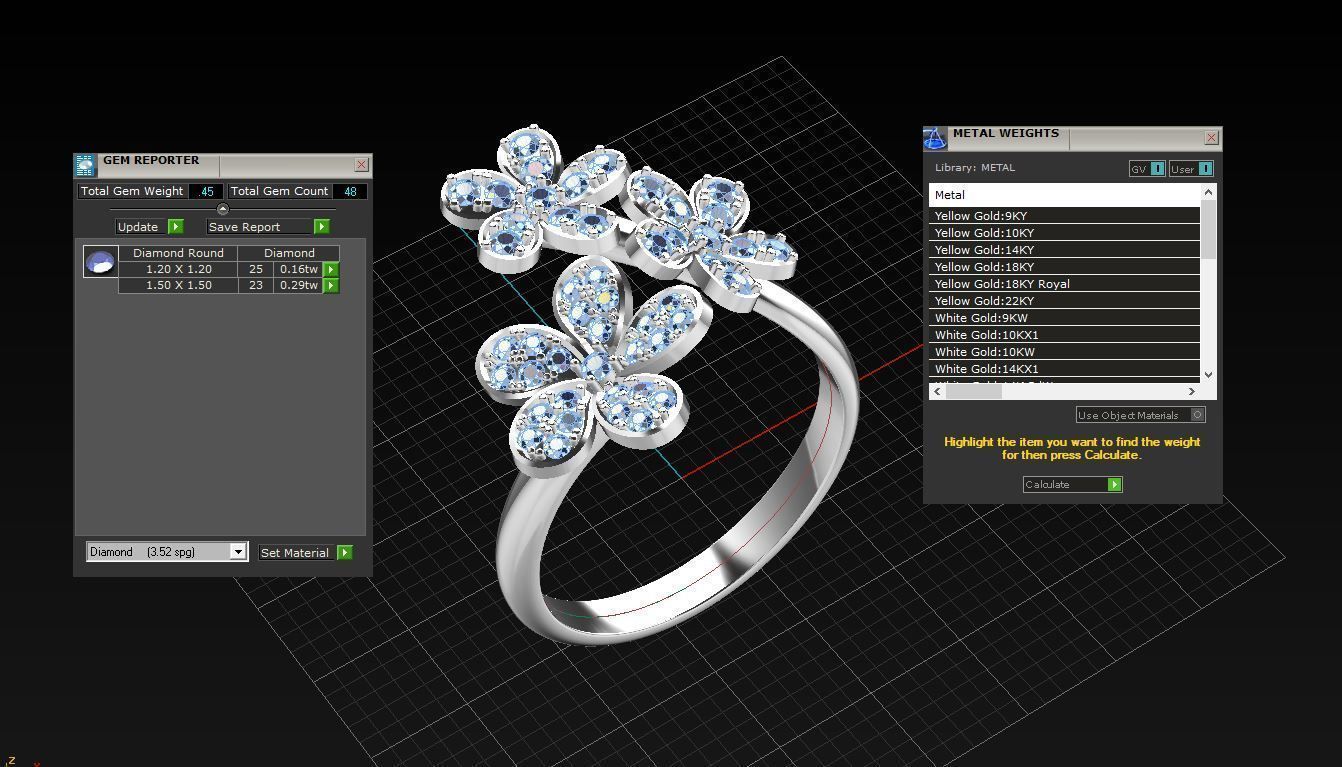This screenshot has height=767, width=1342.
Task: Select Yellow Gold:18KY in metal list
Action: coord(1064,267)
